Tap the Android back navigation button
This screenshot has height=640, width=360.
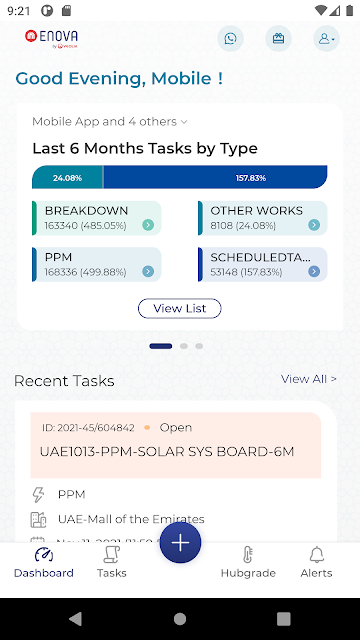pos(76,619)
